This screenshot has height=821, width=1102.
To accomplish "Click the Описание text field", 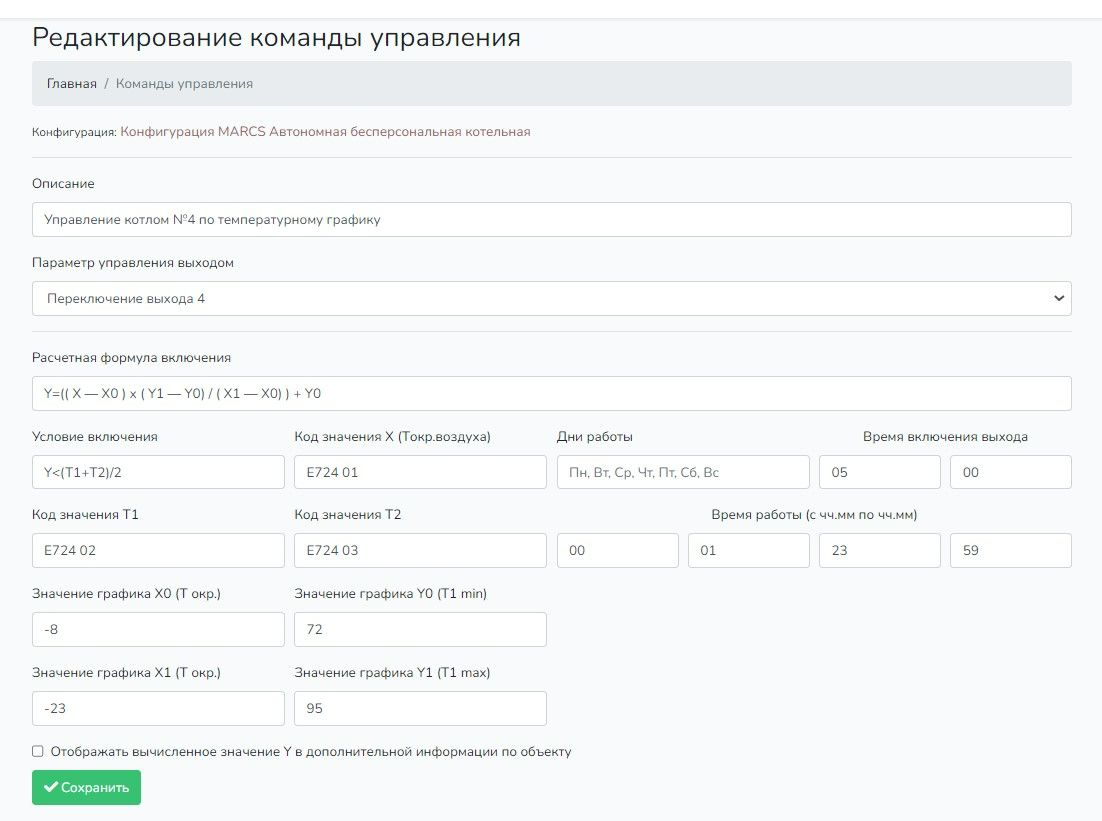I will [x=551, y=219].
